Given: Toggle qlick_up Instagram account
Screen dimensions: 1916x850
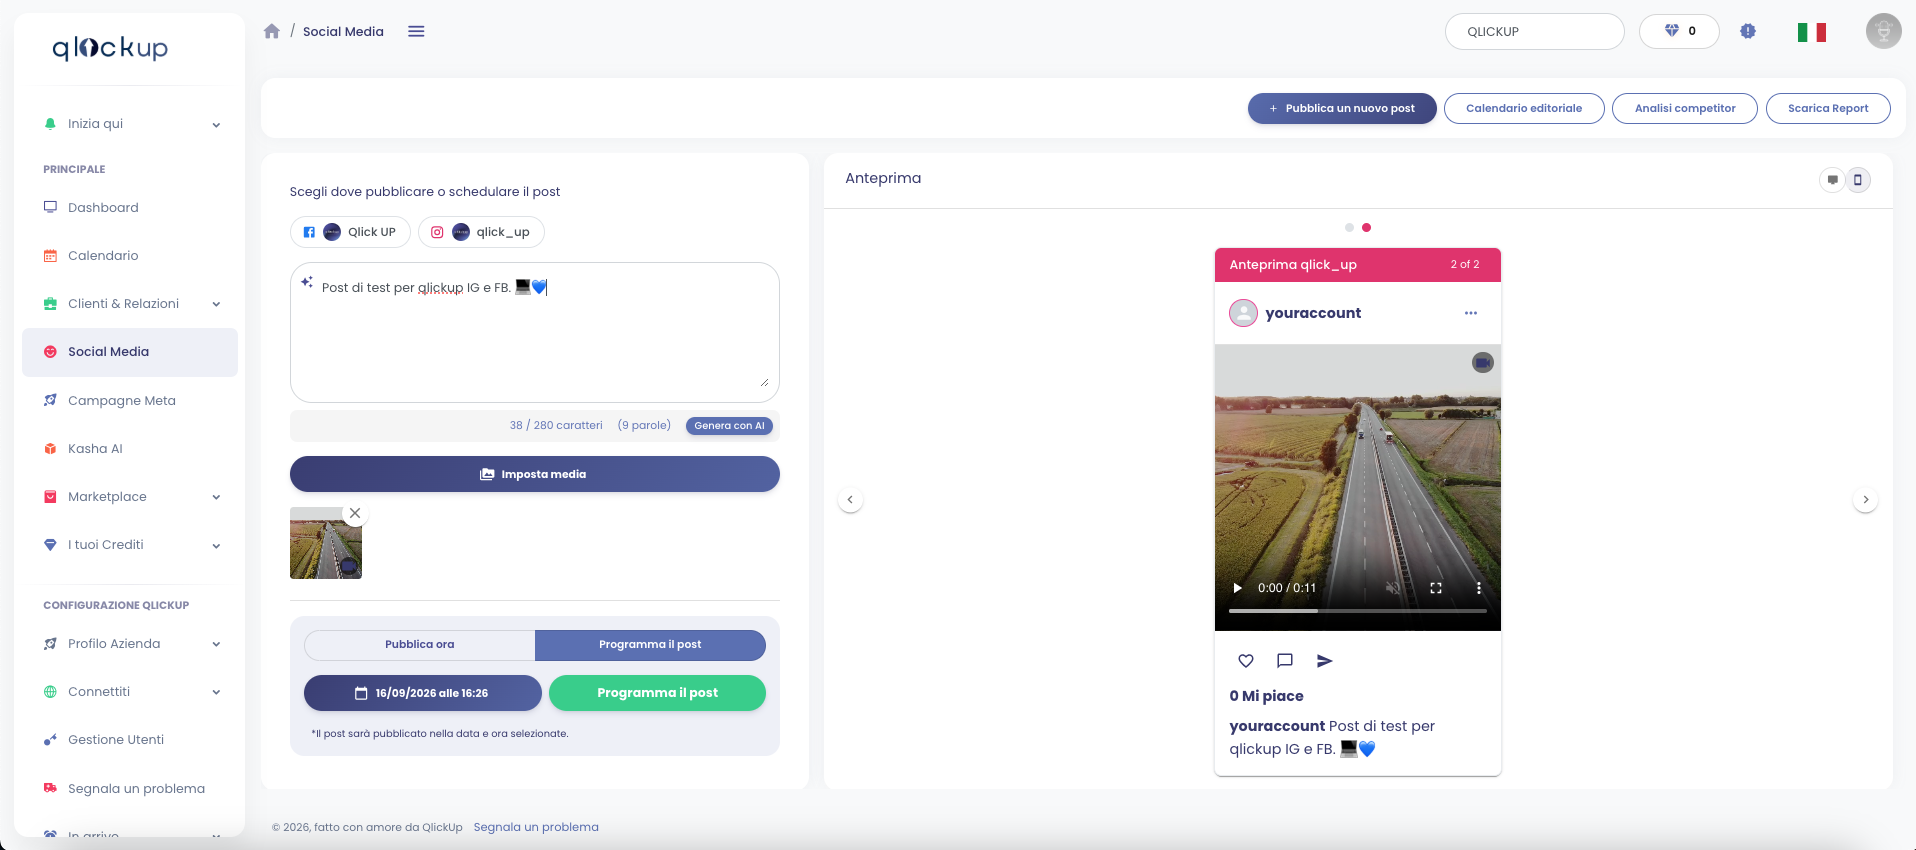Looking at the screenshot, I should tap(481, 232).
